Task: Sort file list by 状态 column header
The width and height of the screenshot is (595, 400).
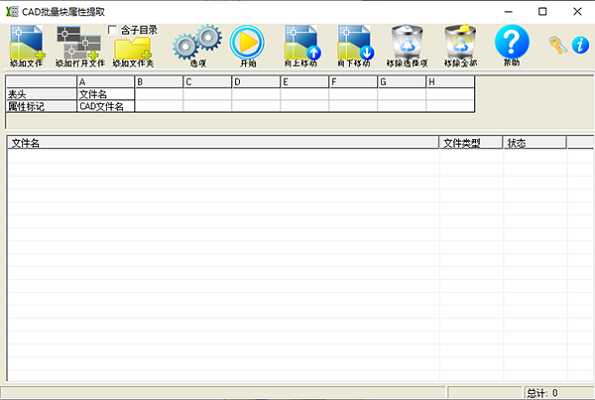Action: click(x=535, y=143)
